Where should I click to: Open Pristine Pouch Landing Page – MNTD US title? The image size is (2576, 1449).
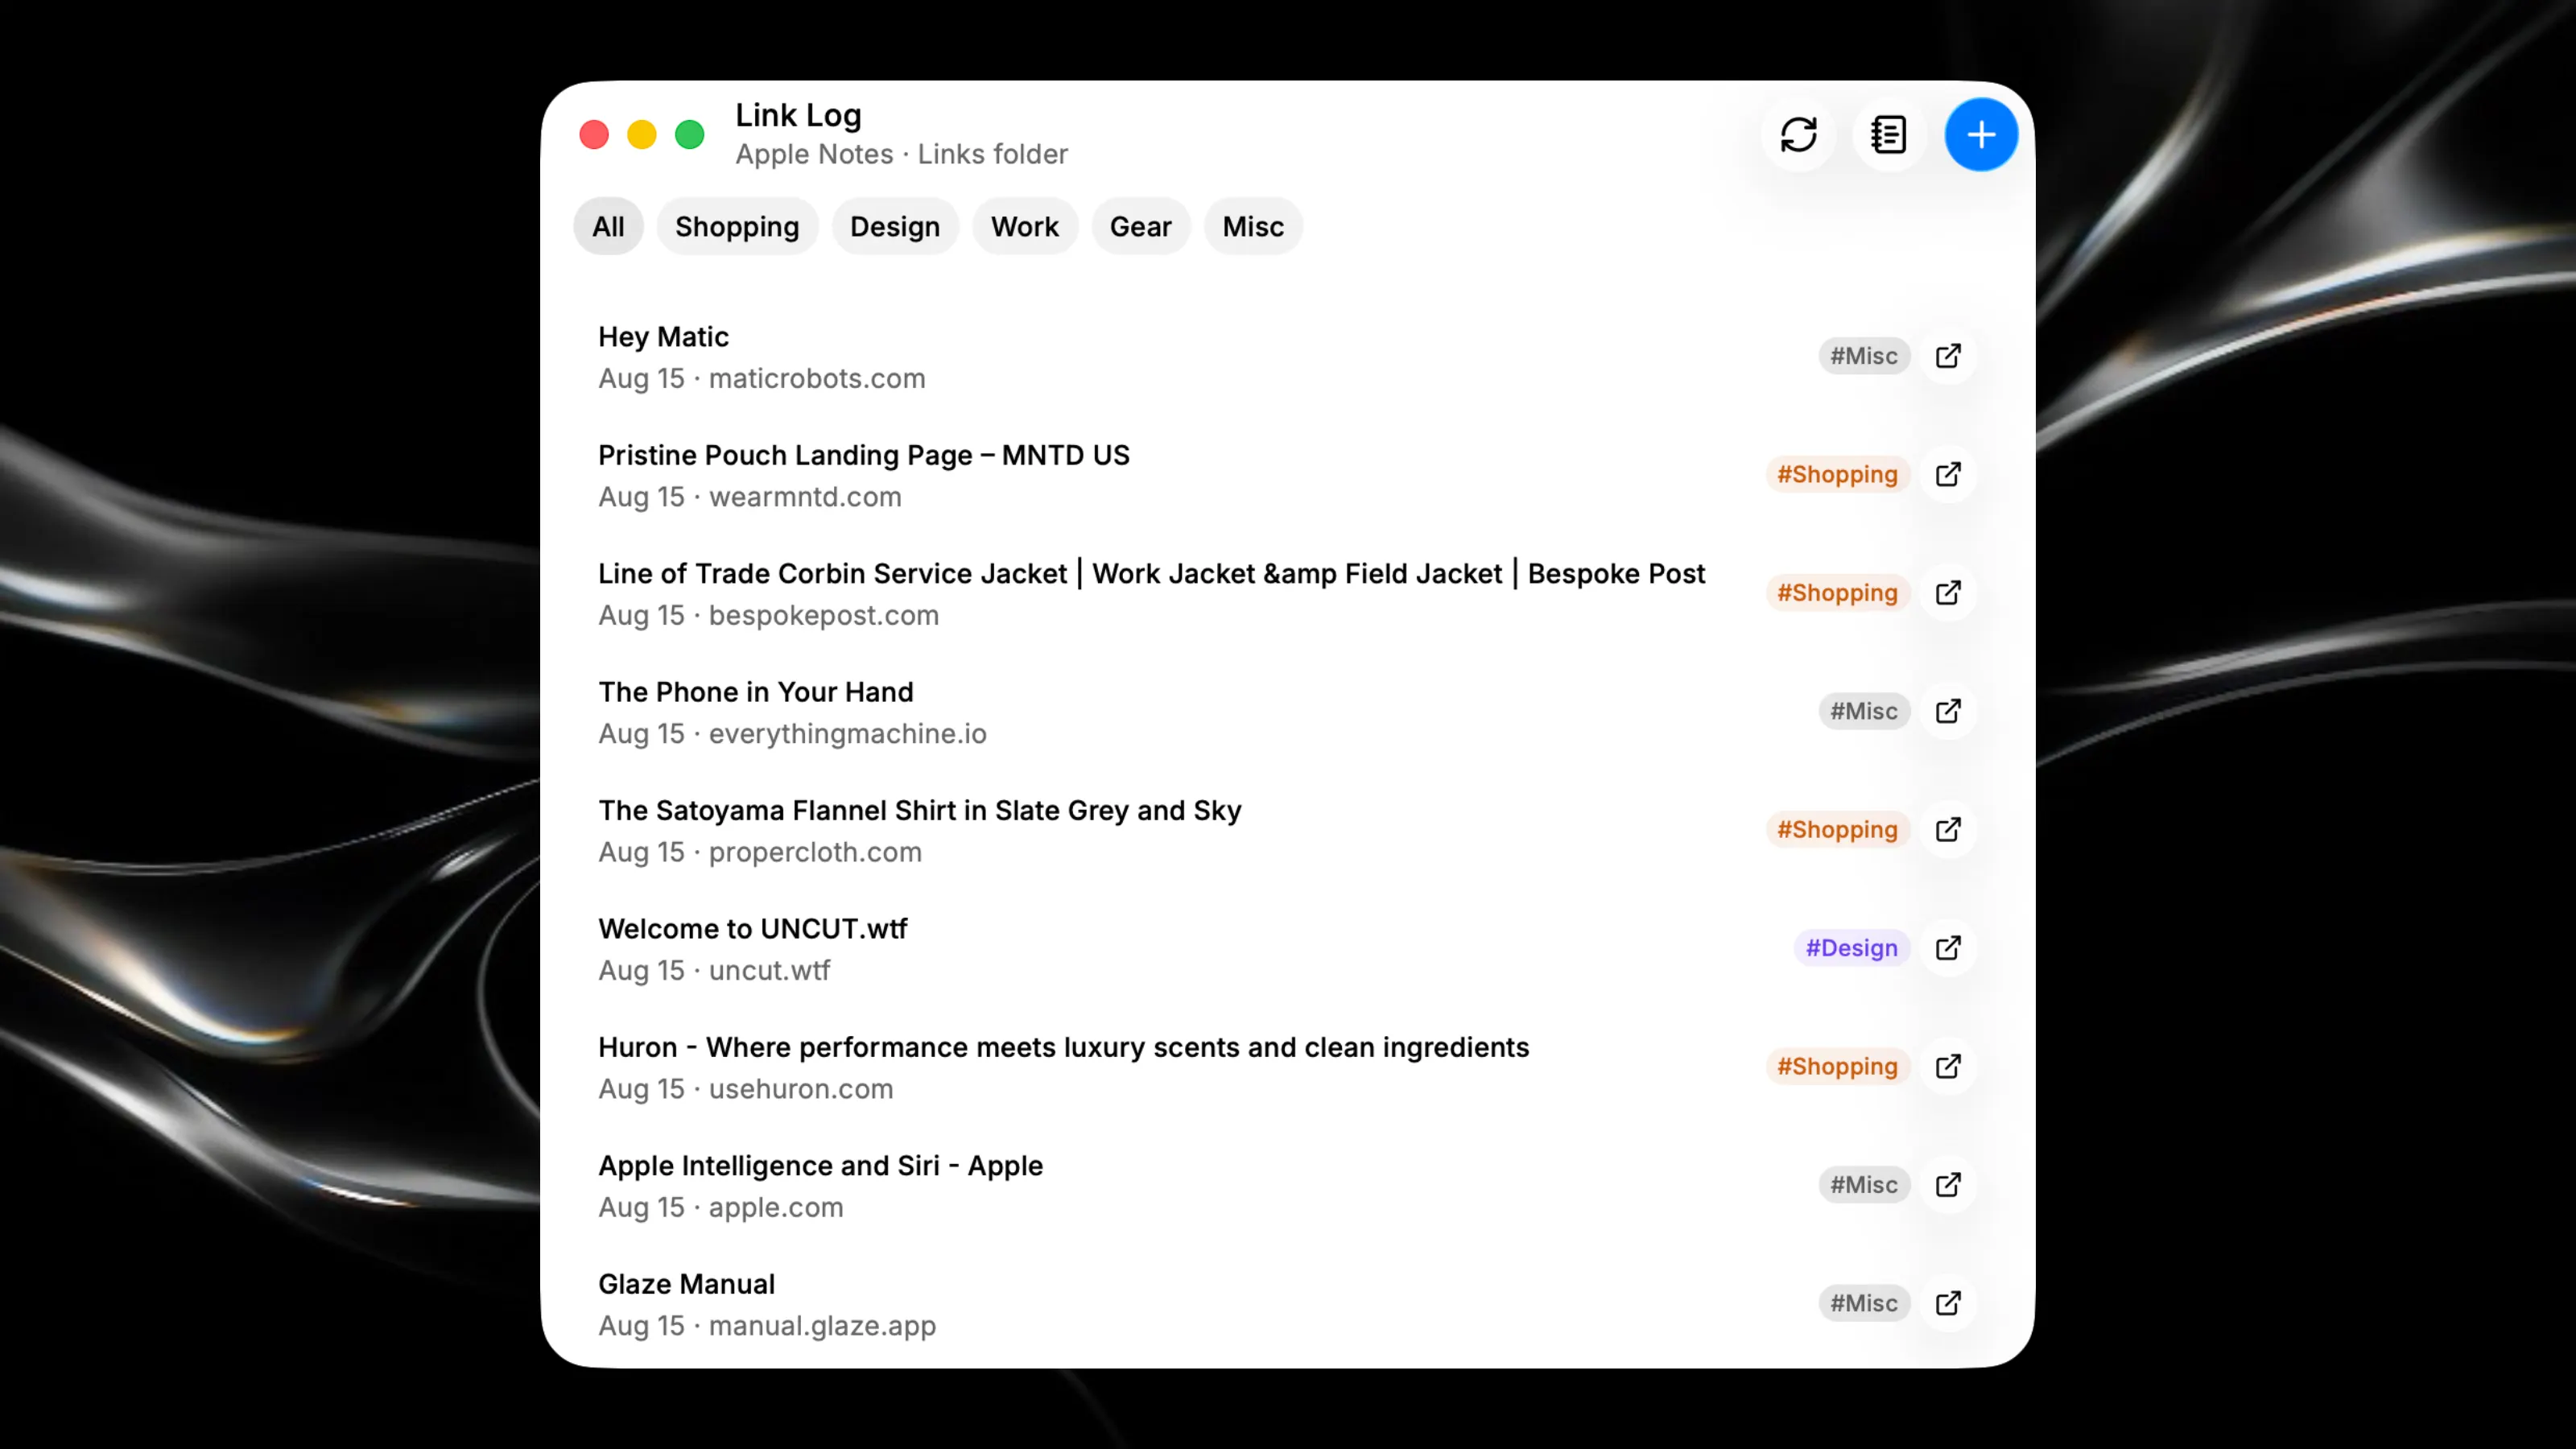(x=864, y=455)
